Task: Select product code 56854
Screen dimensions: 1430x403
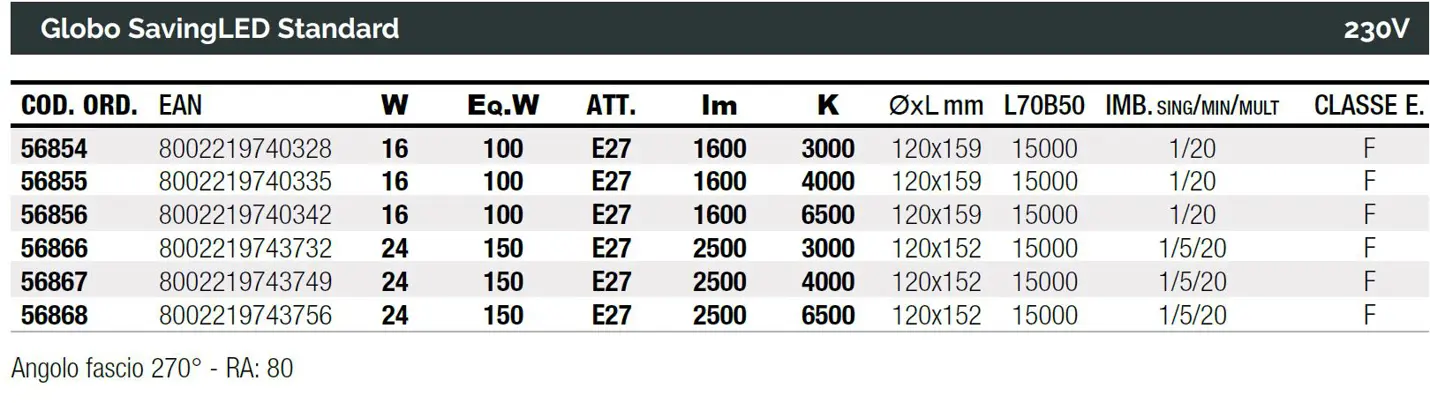Action: (x=54, y=149)
